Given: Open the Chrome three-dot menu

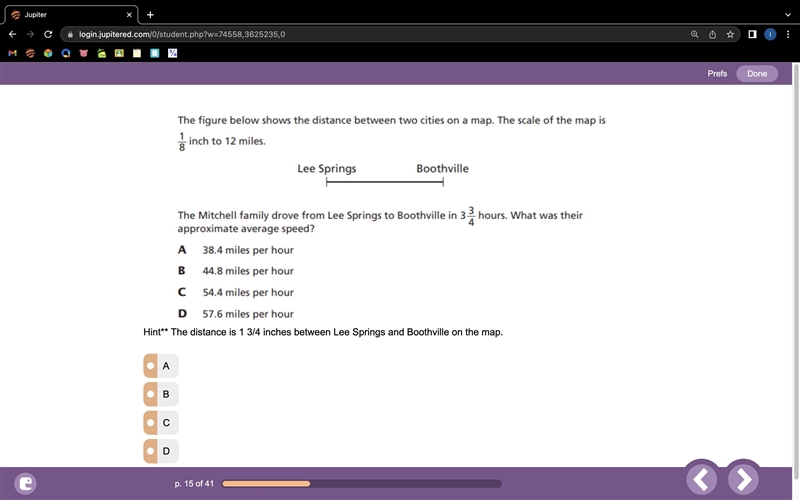Looking at the screenshot, I should [x=788, y=34].
